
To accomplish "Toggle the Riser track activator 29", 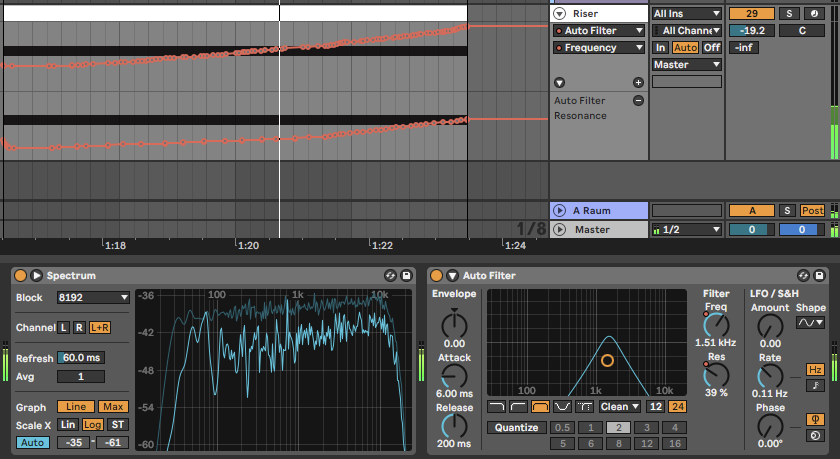I will (752, 13).
